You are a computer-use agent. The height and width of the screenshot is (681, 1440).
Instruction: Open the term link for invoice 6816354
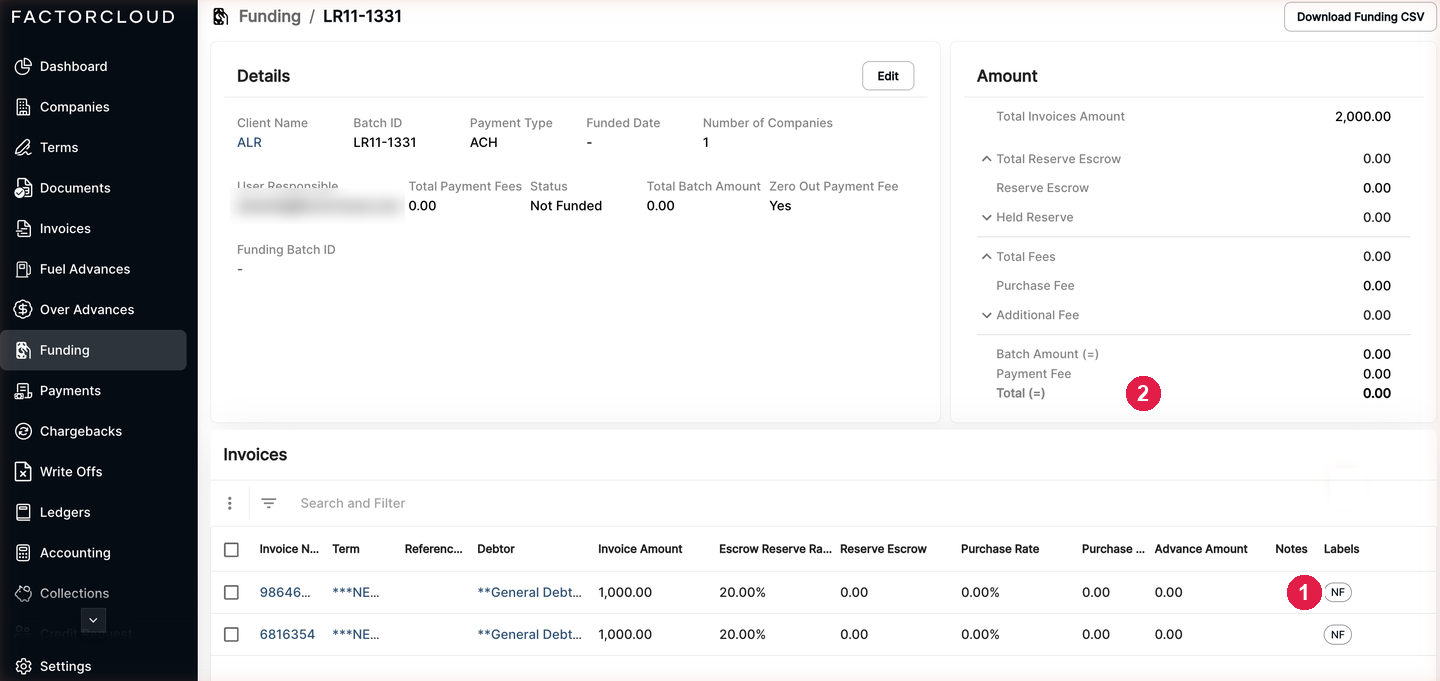coord(356,634)
